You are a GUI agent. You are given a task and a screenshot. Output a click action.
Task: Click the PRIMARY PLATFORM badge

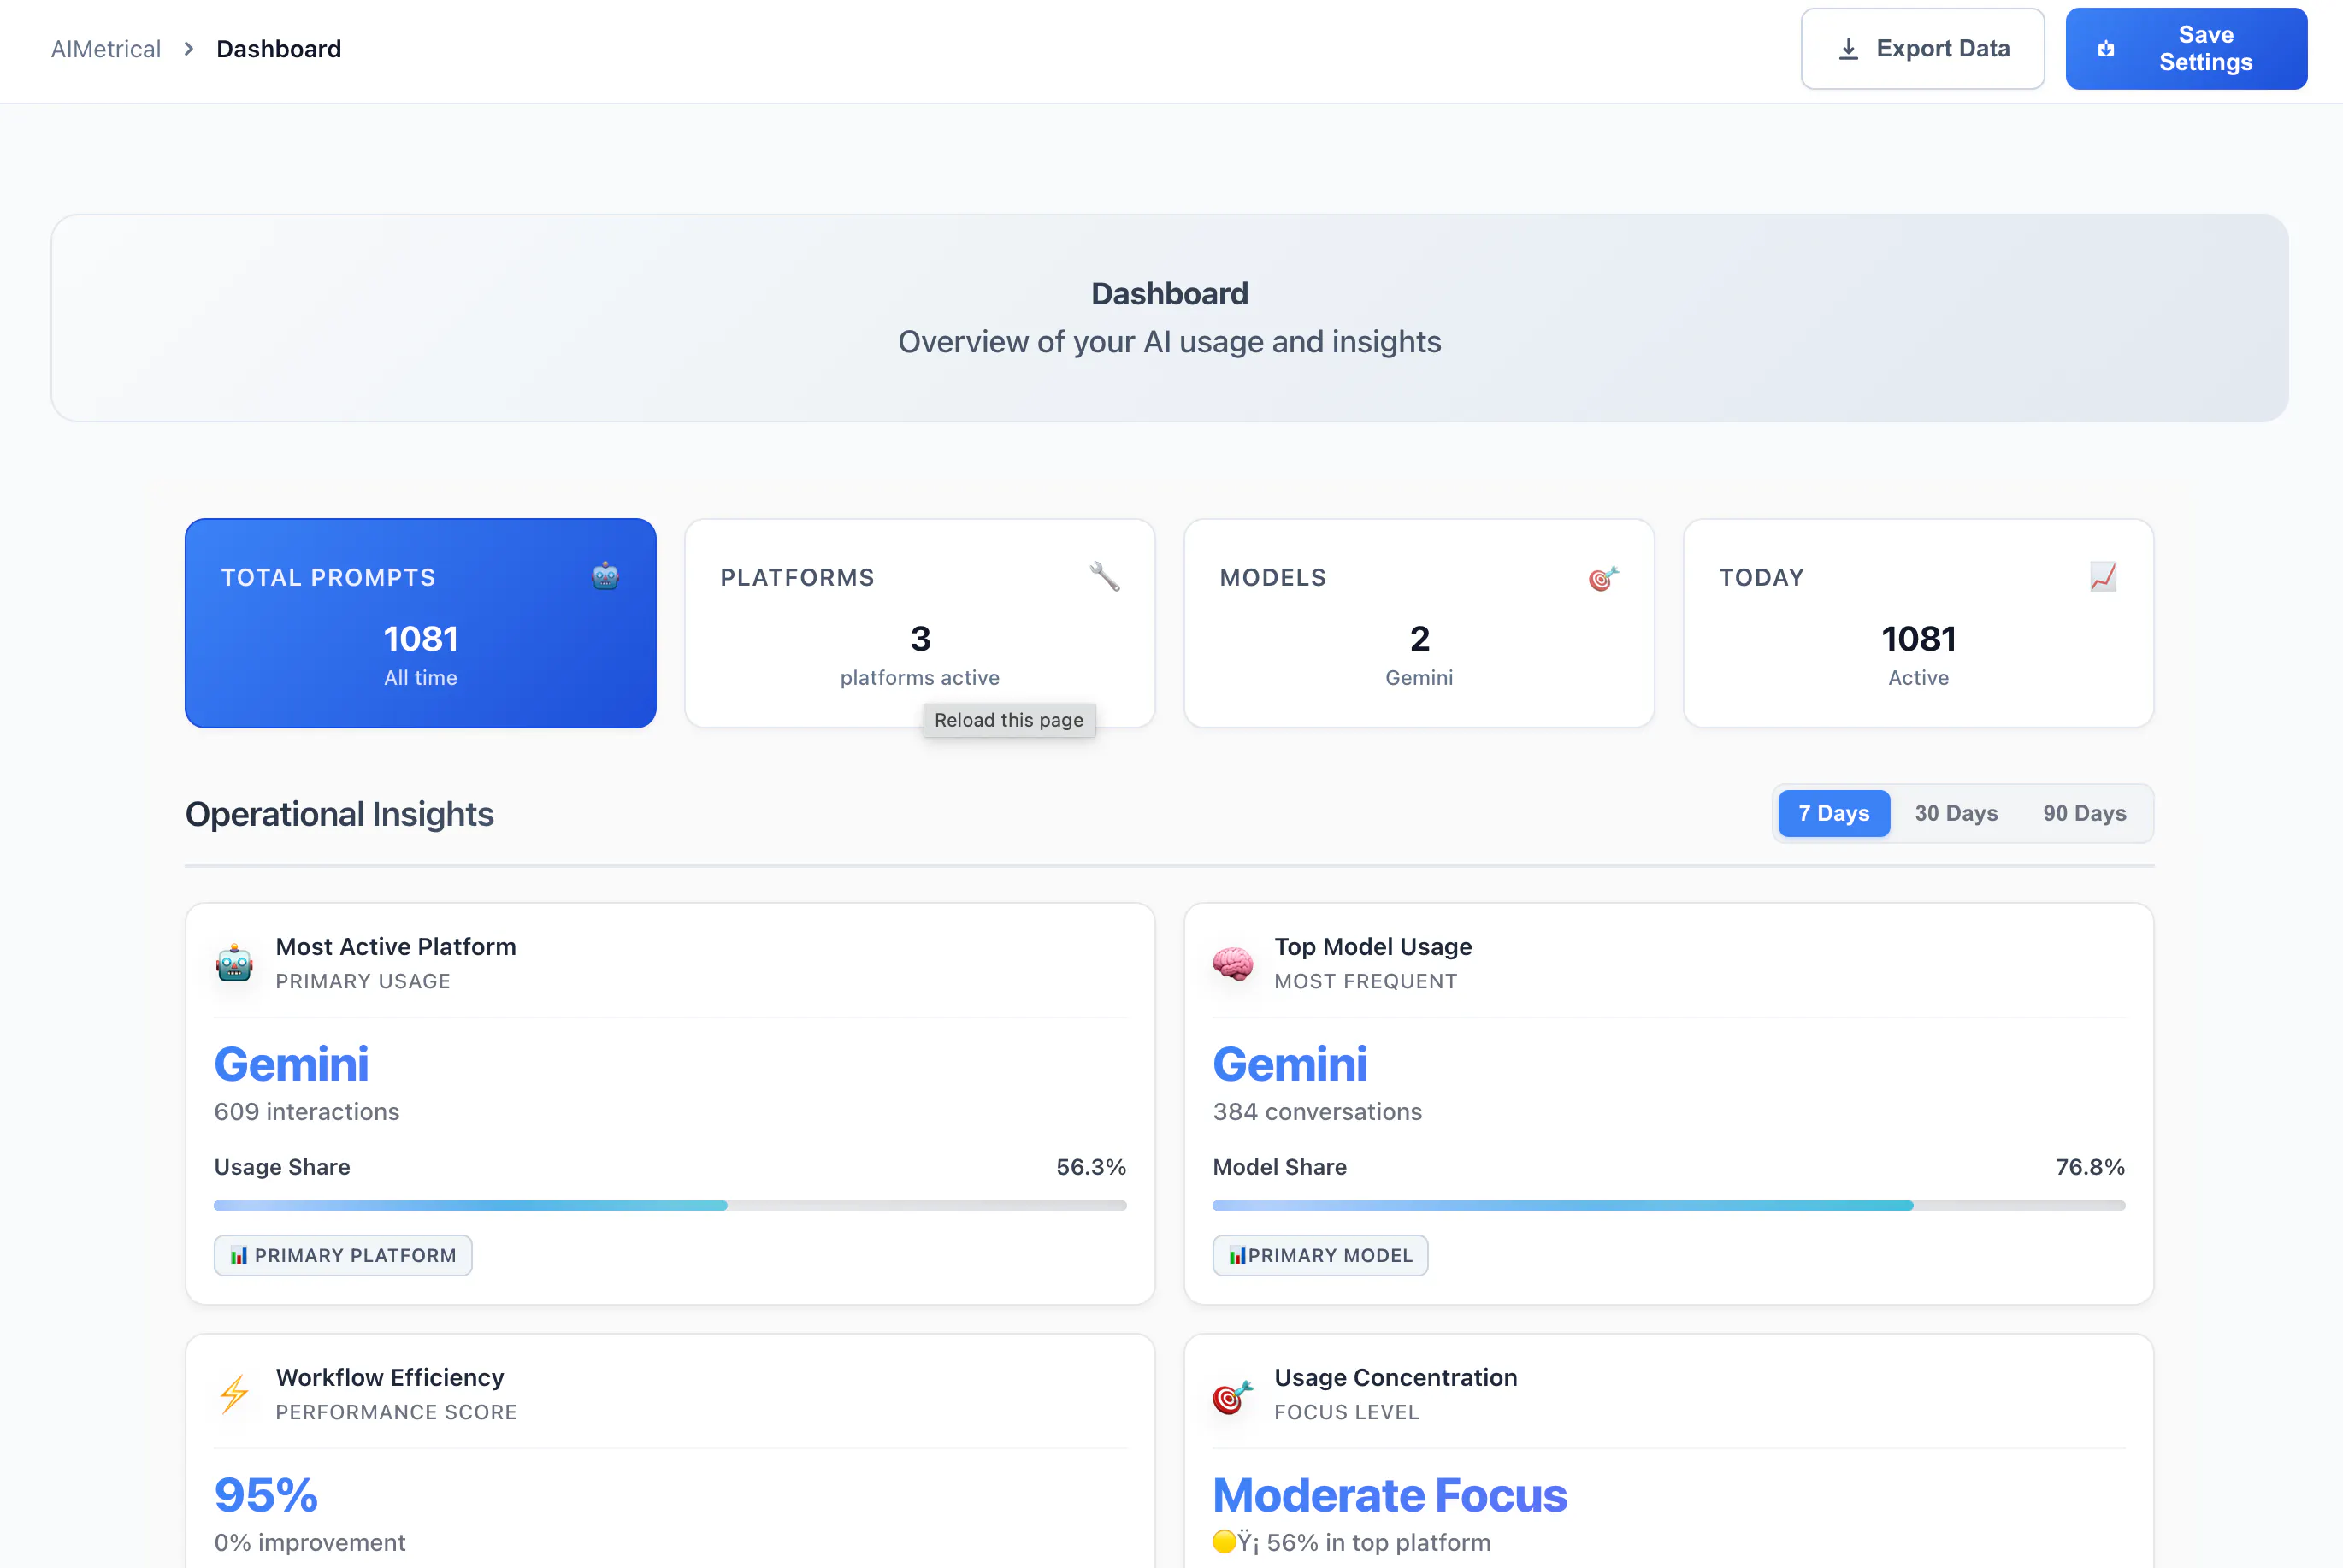[x=343, y=1256]
